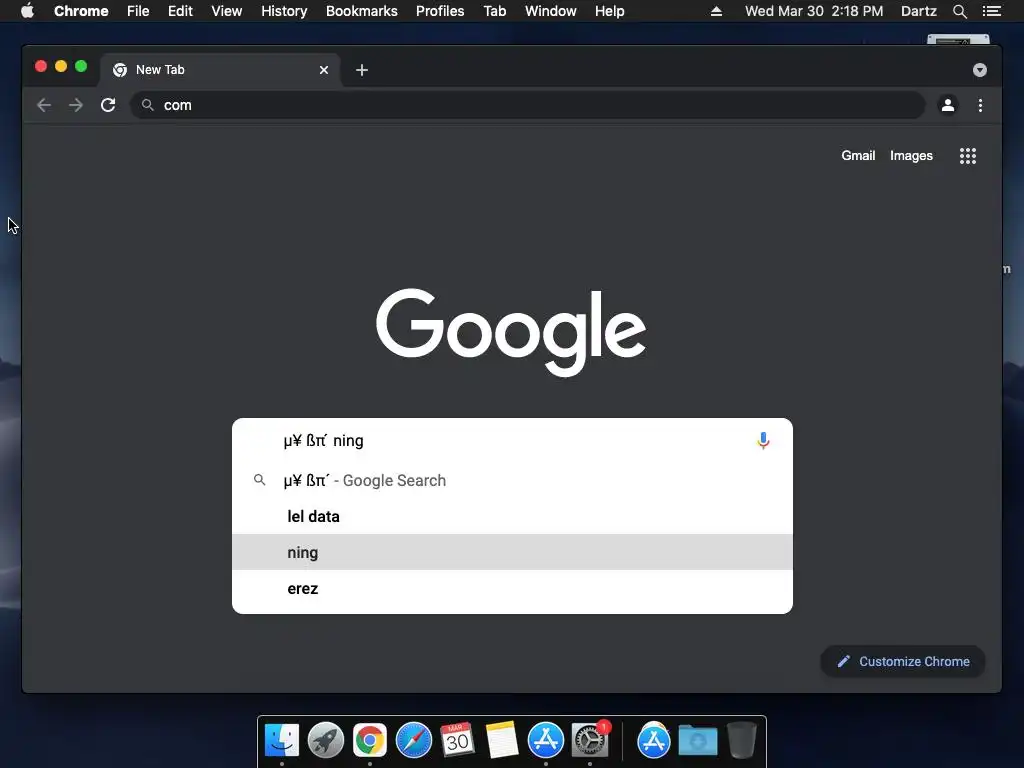Open the View menu
1024x768 pixels.
coord(227,11)
